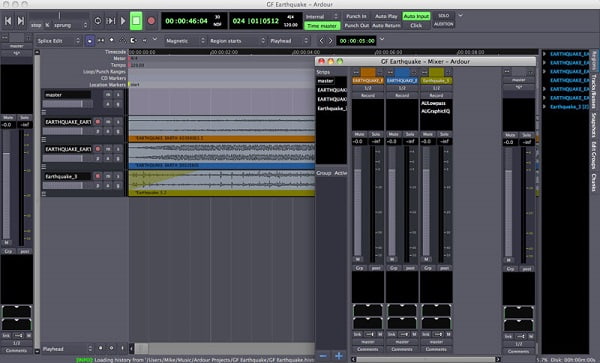This screenshot has height=363, width=600.
Task: Open the Snapshots side tab
Action: [594, 125]
